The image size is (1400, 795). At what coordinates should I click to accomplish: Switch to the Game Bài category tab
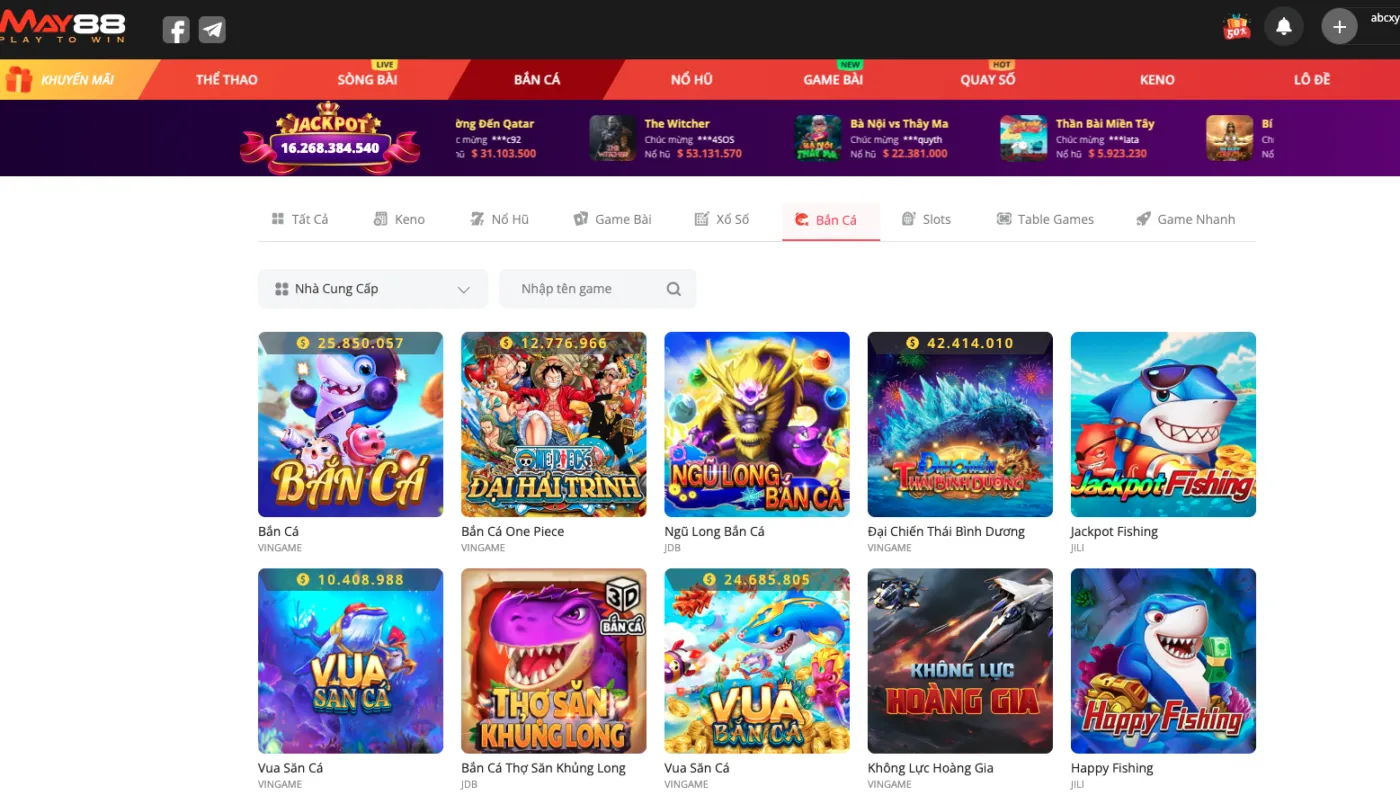pos(612,219)
